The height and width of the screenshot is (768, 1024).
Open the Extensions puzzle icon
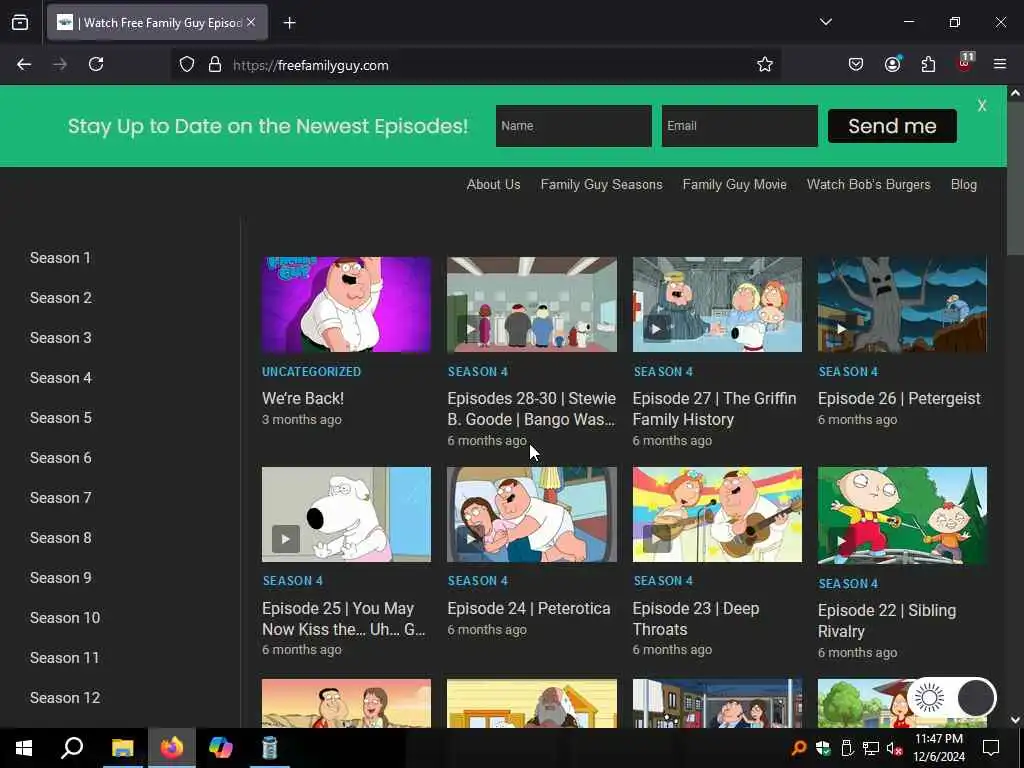(928, 64)
